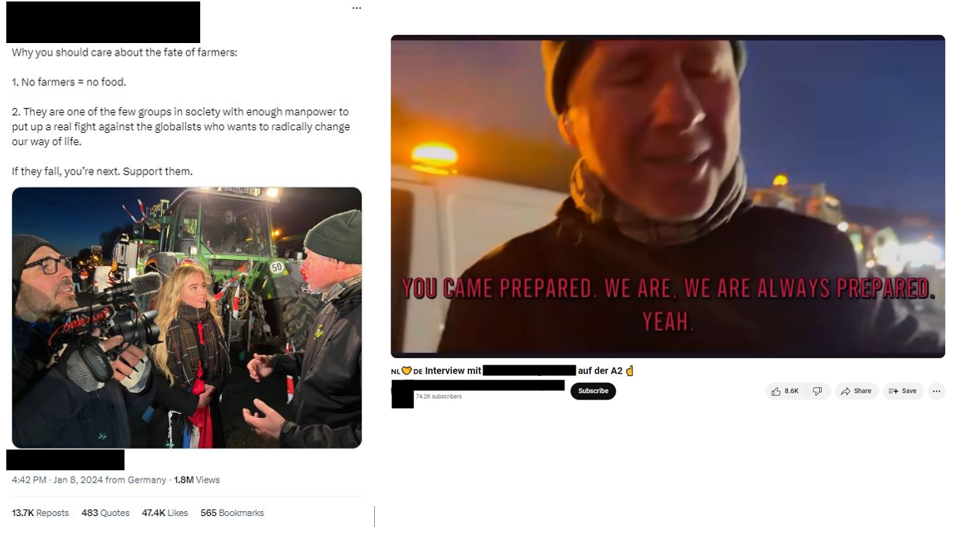This screenshot has height=533, width=960.
Task: Click the 1.8M Views count
Action: tap(197, 480)
